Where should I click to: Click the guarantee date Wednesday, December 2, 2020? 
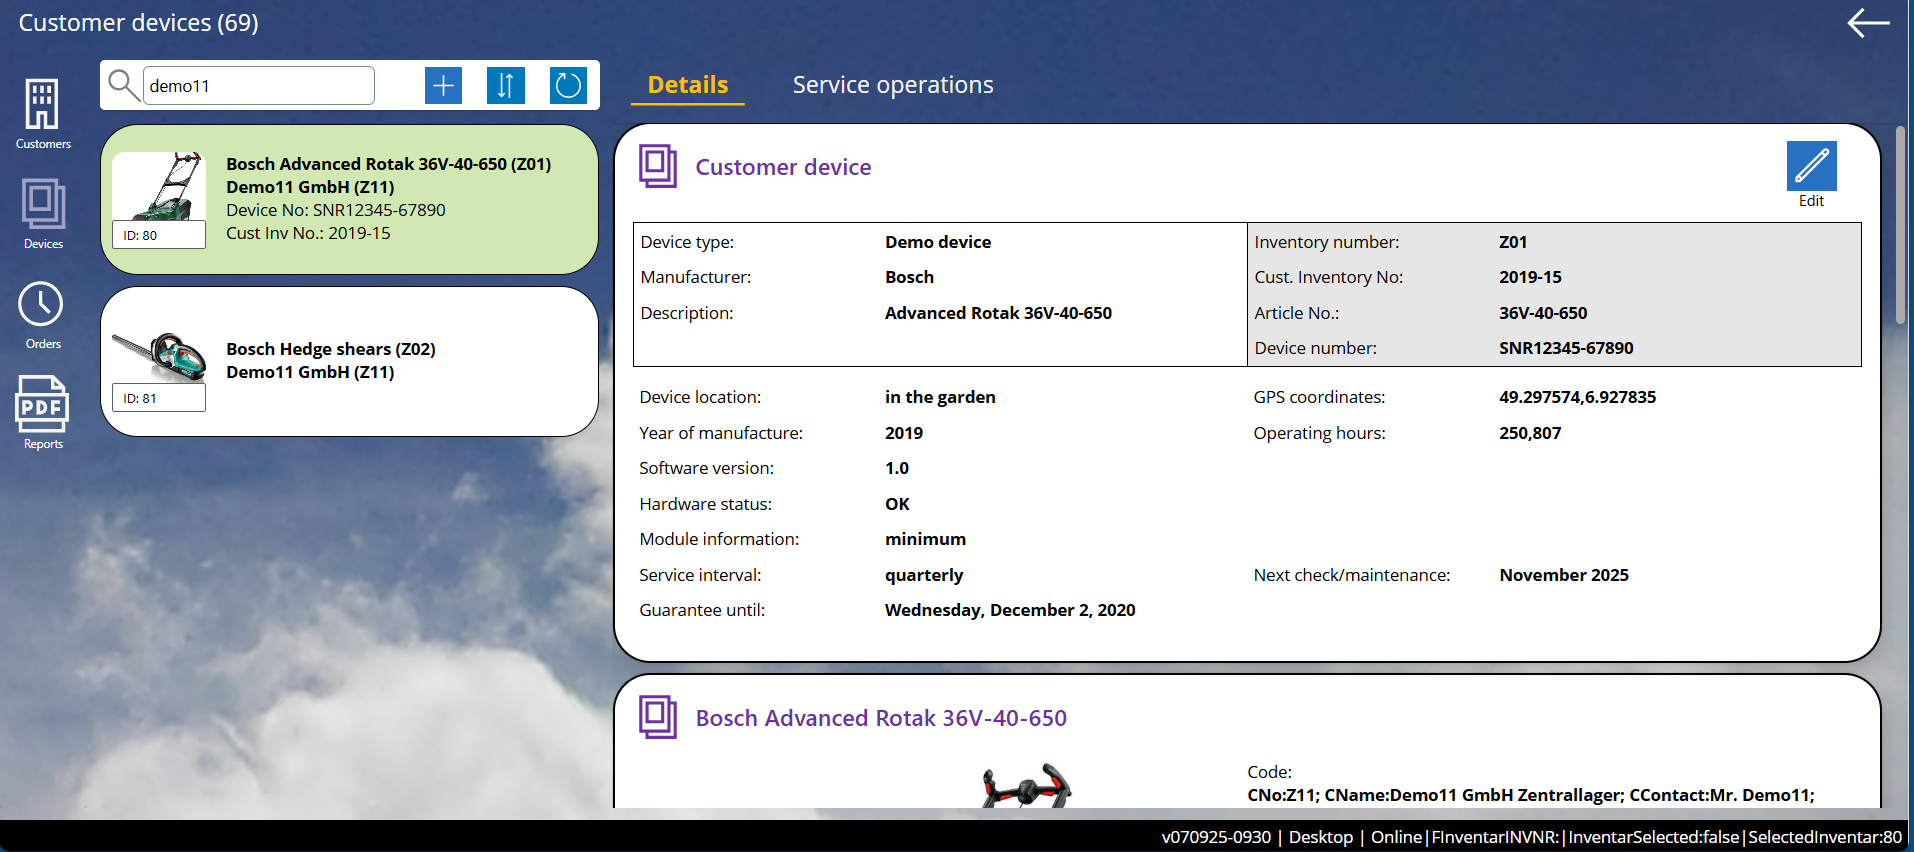(1010, 610)
